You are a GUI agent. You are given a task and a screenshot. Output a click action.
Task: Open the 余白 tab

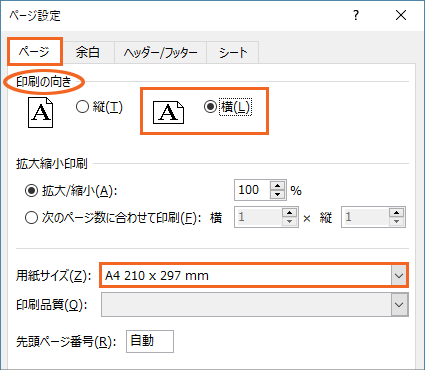pos(88,52)
